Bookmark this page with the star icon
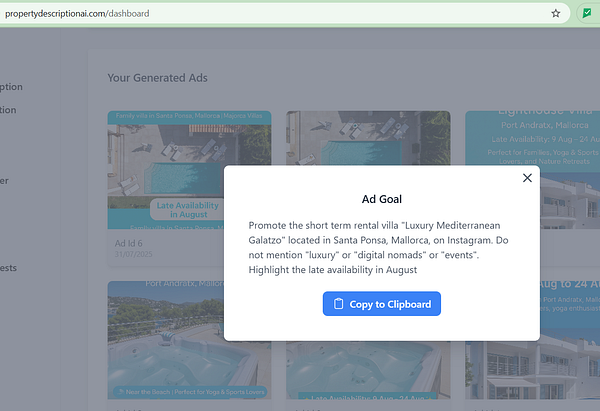The image size is (600, 411). point(556,14)
